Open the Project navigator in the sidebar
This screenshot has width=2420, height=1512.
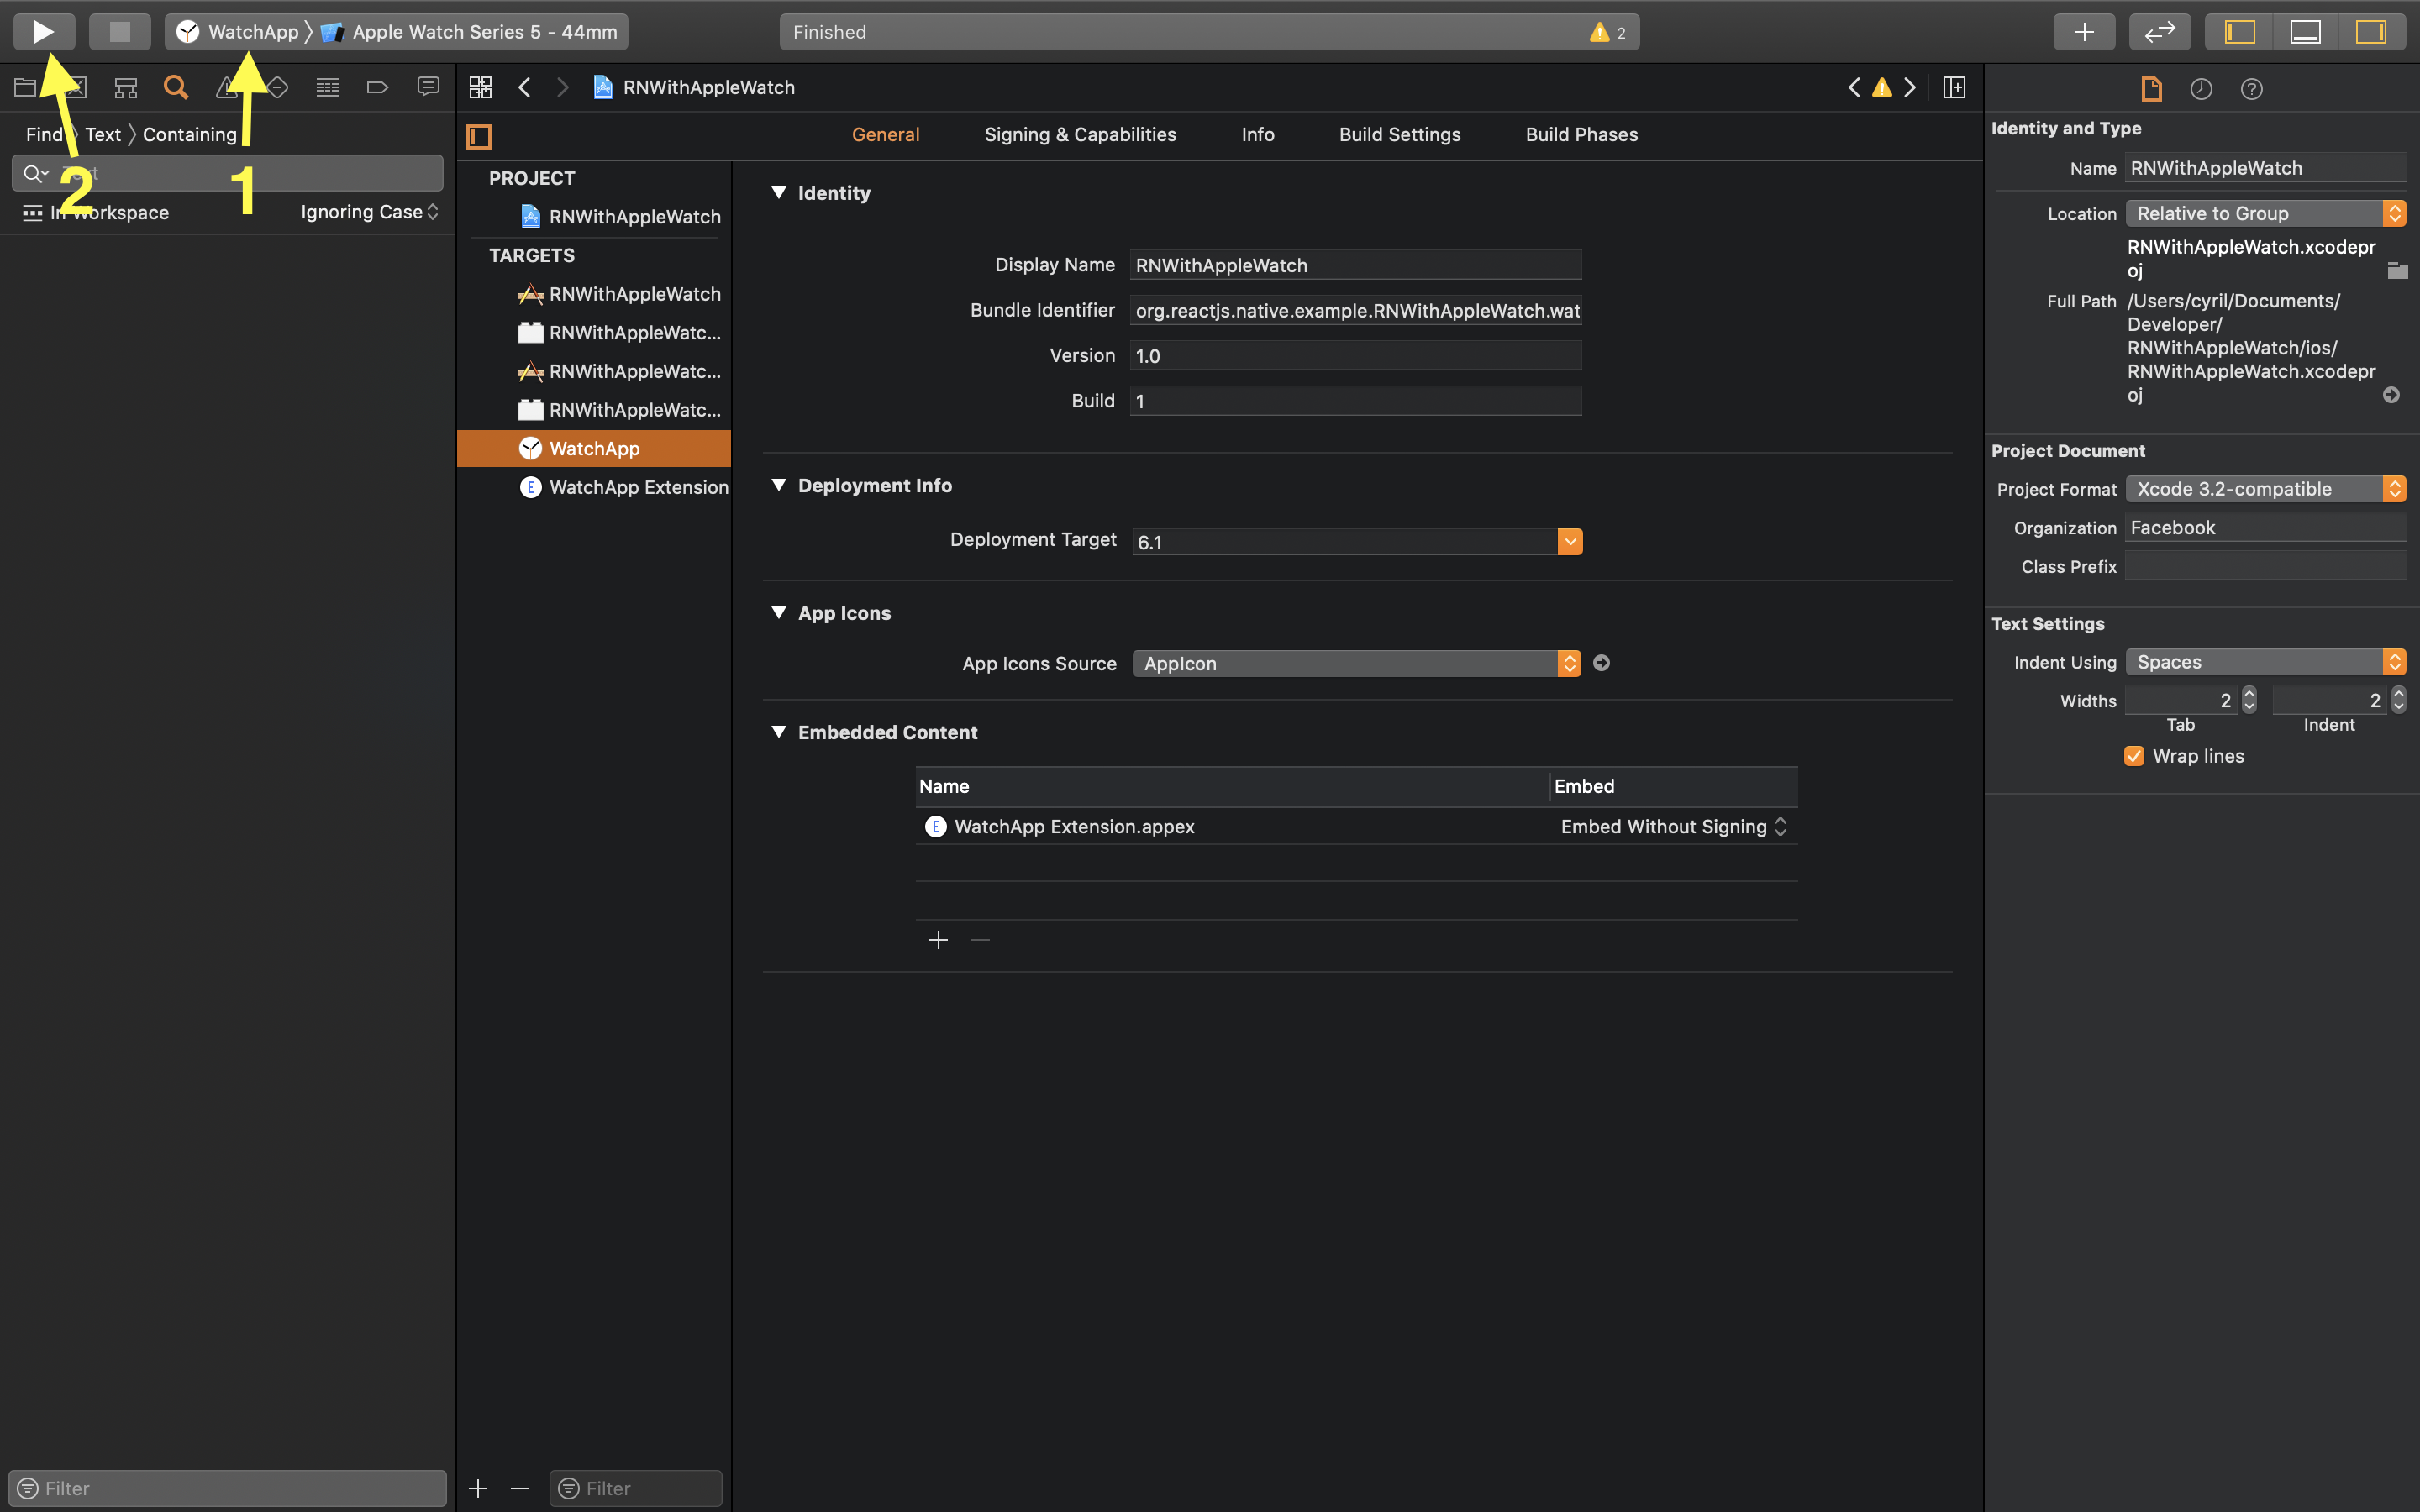[25, 87]
